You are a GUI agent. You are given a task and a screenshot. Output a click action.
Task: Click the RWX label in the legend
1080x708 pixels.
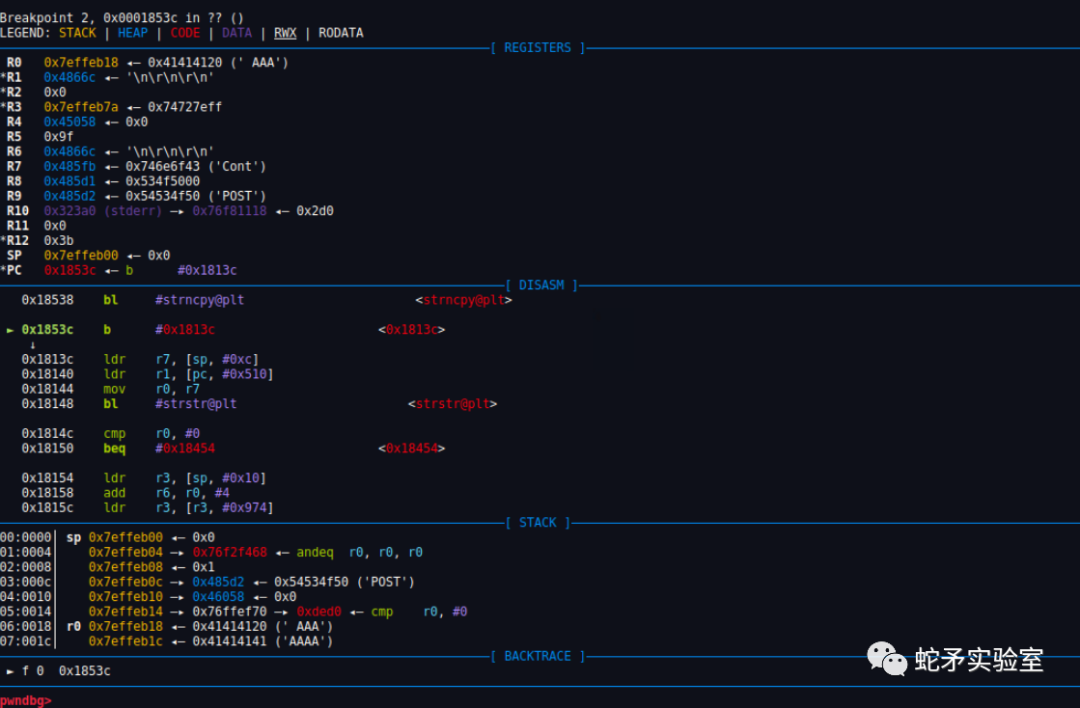284,32
